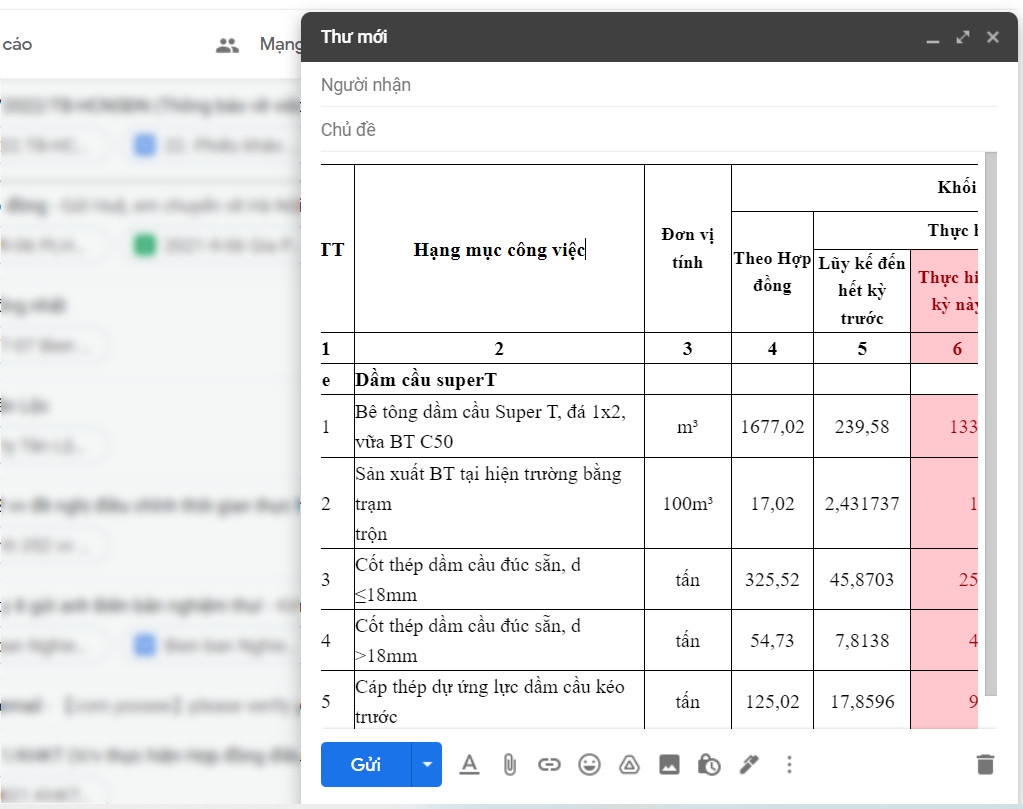1023x809 pixels.
Task: Discard draft with trash icon
Action: point(985,764)
